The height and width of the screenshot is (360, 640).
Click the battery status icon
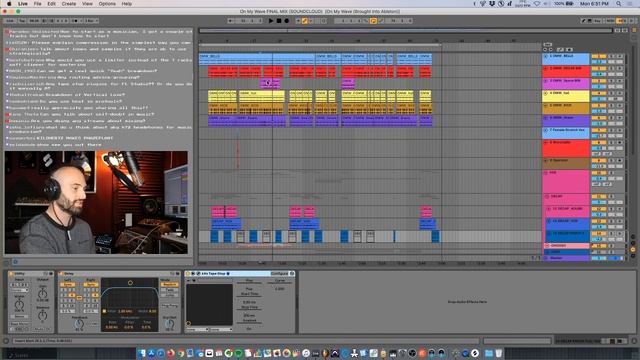click(569, 4)
